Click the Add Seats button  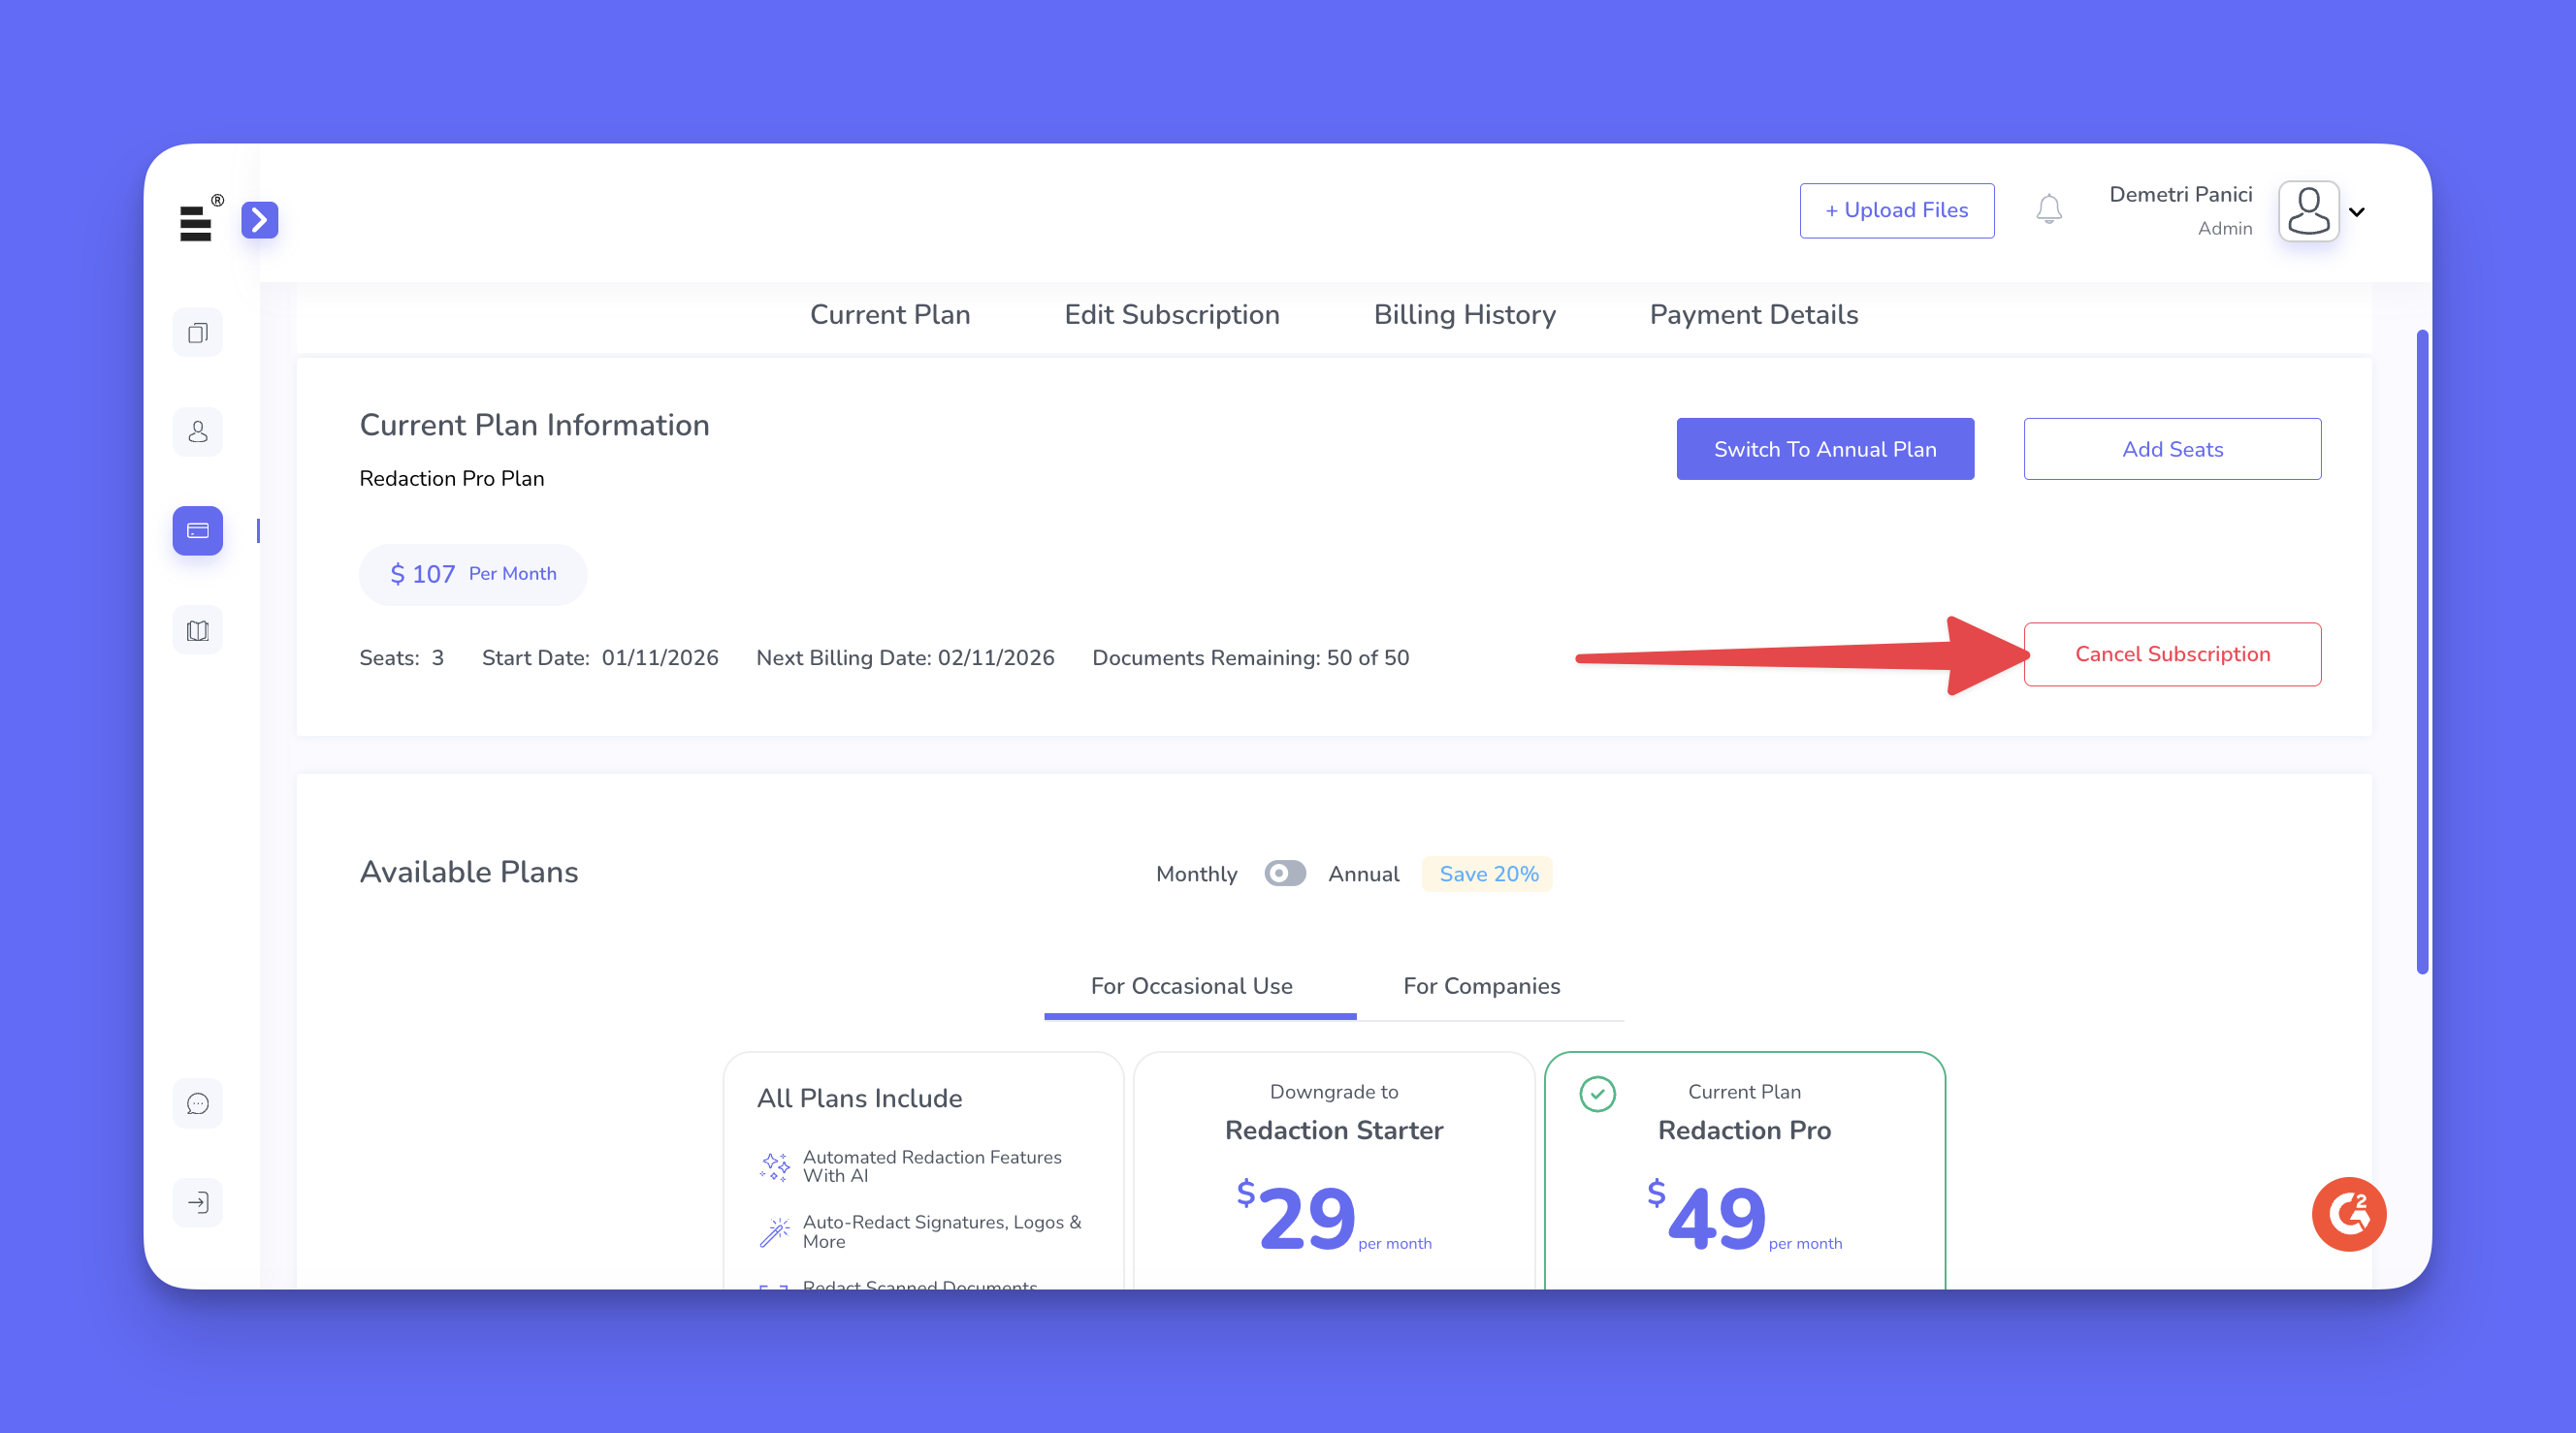pos(2172,449)
